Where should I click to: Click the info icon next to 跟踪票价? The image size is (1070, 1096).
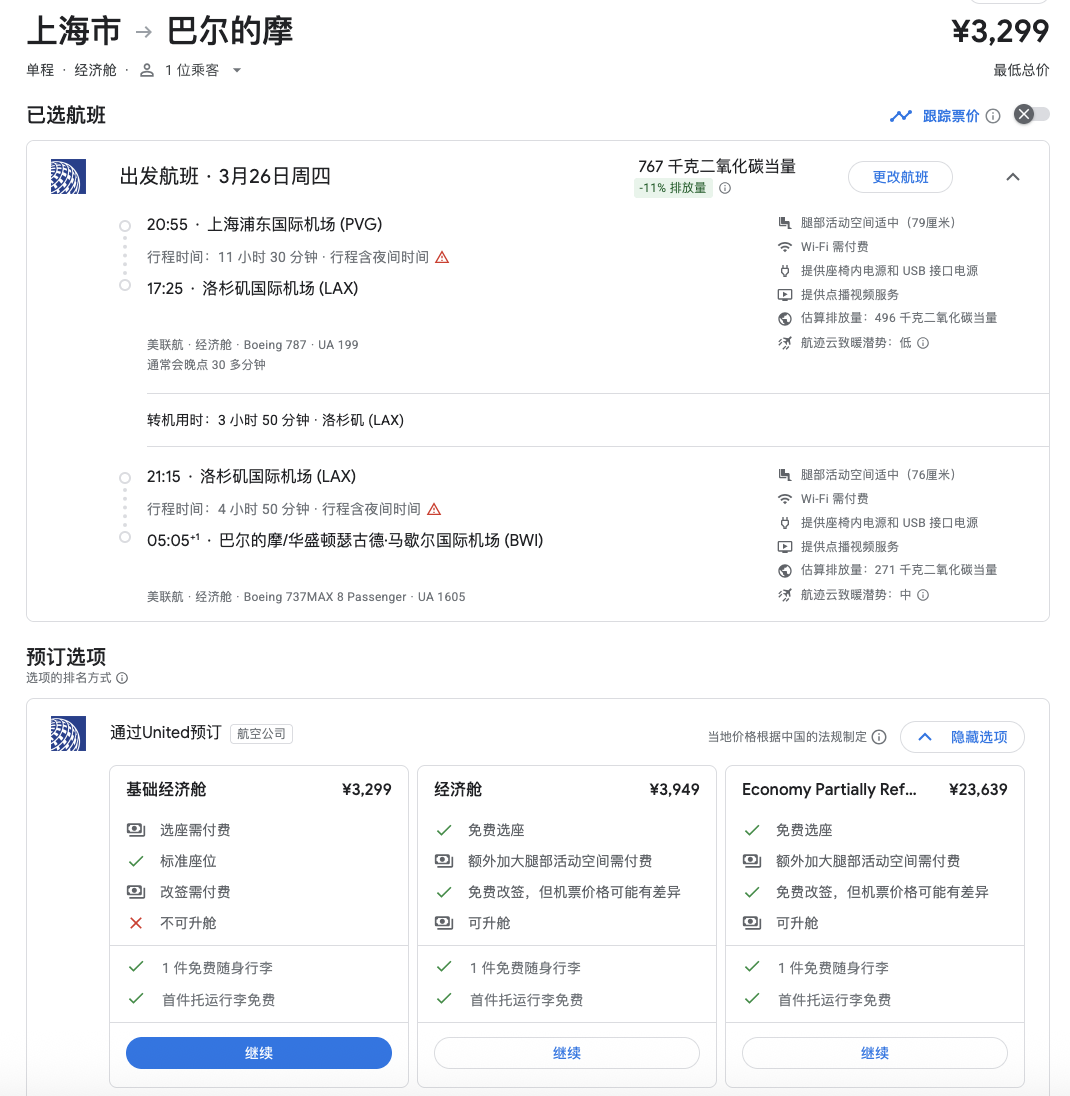pyautogui.click(x=993, y=116)
